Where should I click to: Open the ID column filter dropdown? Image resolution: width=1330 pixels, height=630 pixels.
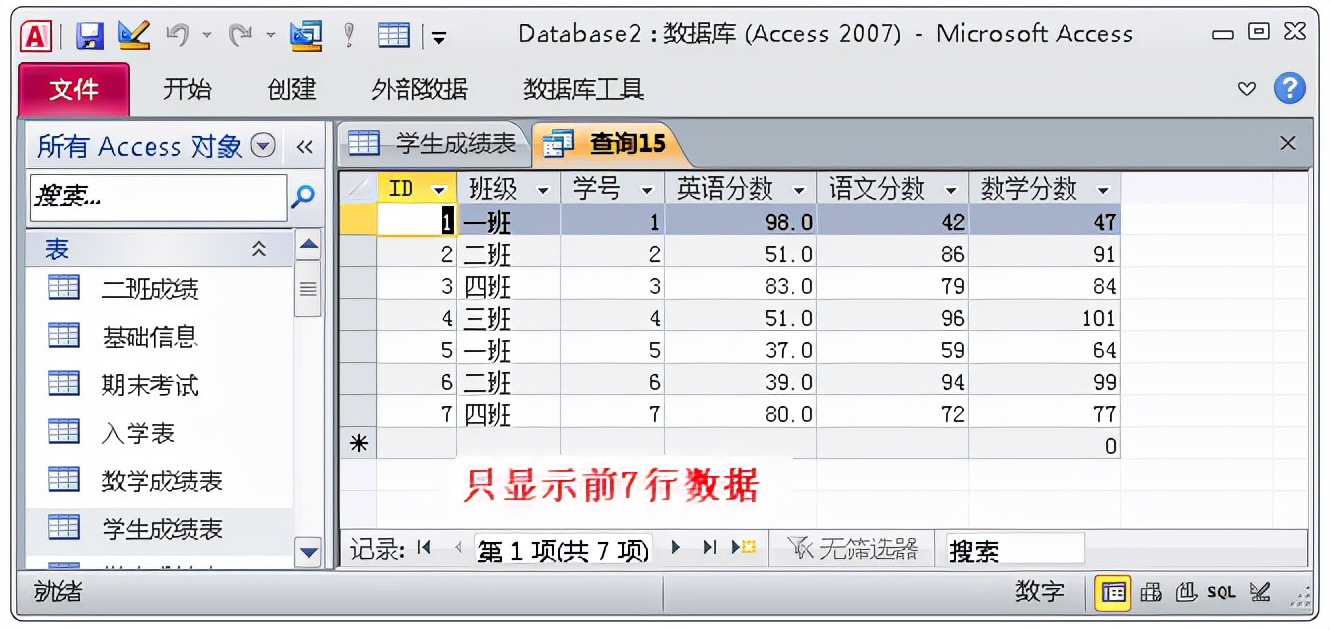[x=437, y=187]
